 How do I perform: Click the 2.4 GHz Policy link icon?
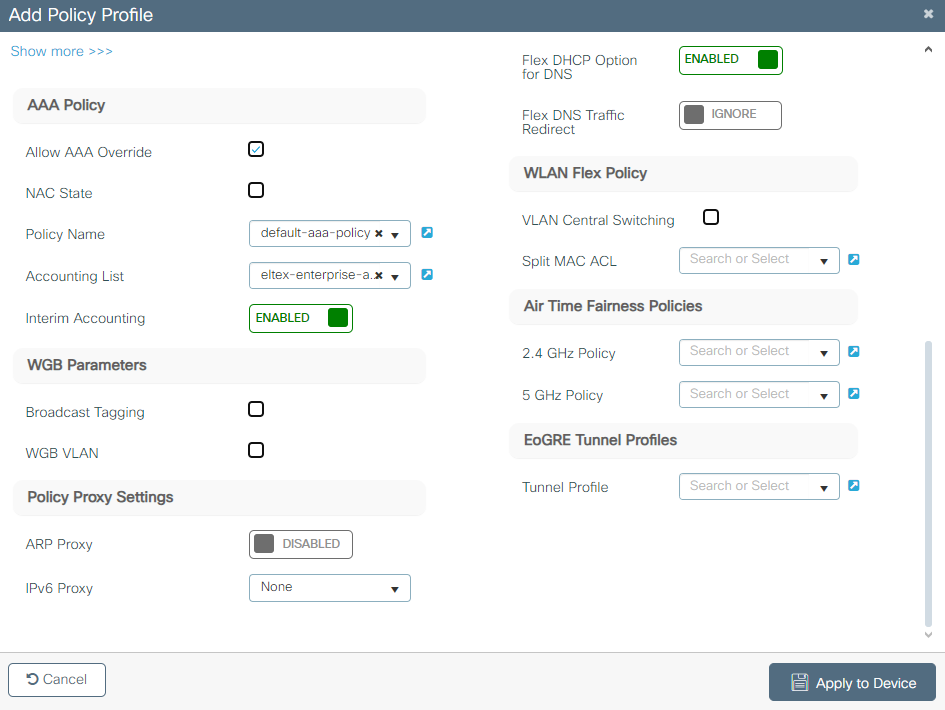pos(854,352)
